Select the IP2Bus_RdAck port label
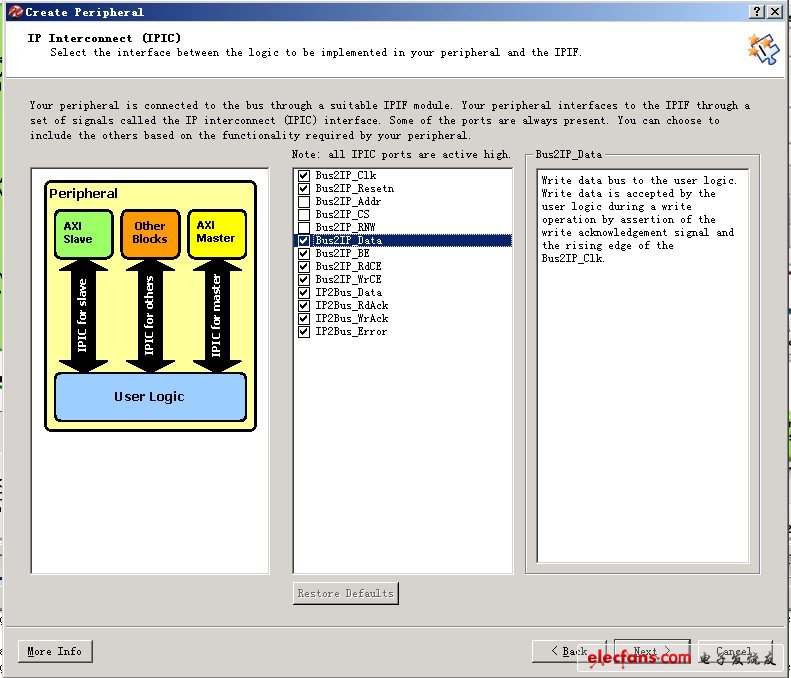Screen dimensions: 791x678 pos(351,306)
